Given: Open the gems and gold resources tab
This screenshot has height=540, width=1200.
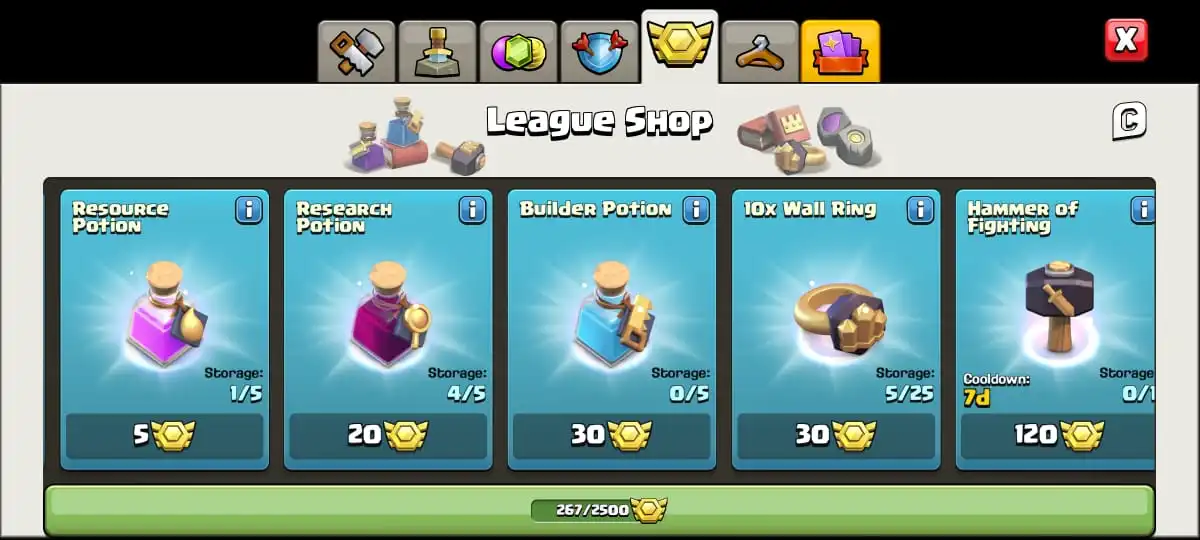Looking at the screenshot, I should pos(518,51).
